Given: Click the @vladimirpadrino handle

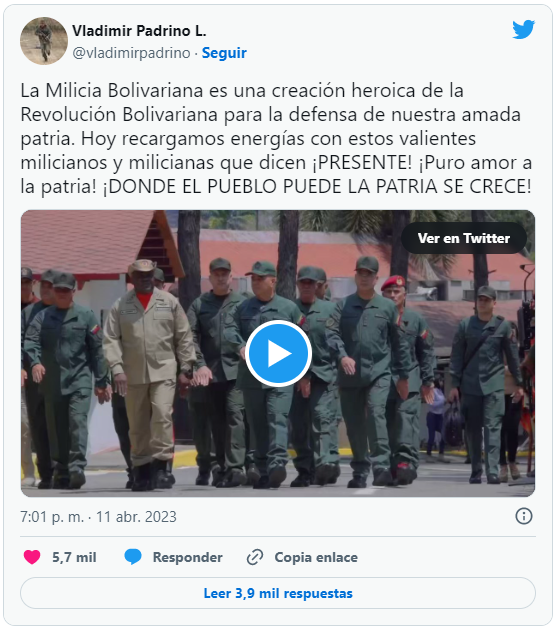Looking at the screenshot, I should point(131,53).
